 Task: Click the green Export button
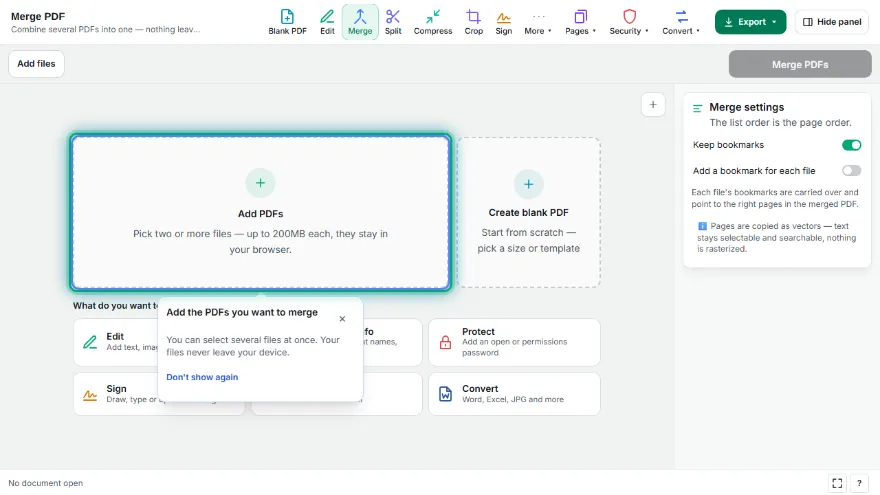[x=750, y=22]
